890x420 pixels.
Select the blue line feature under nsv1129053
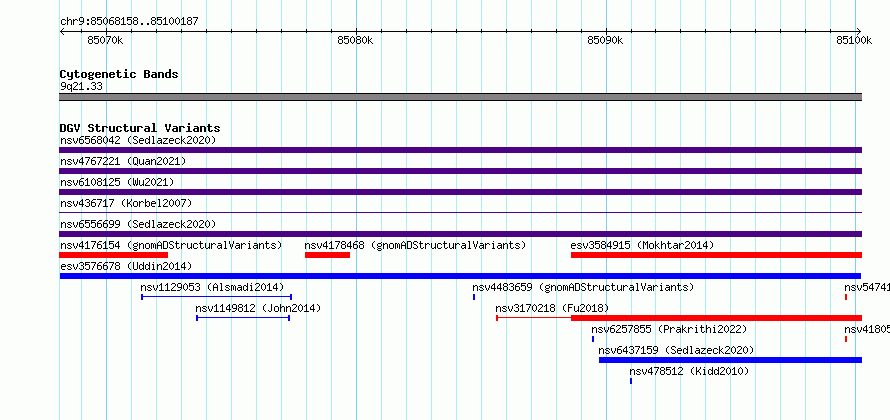[216, 297]
